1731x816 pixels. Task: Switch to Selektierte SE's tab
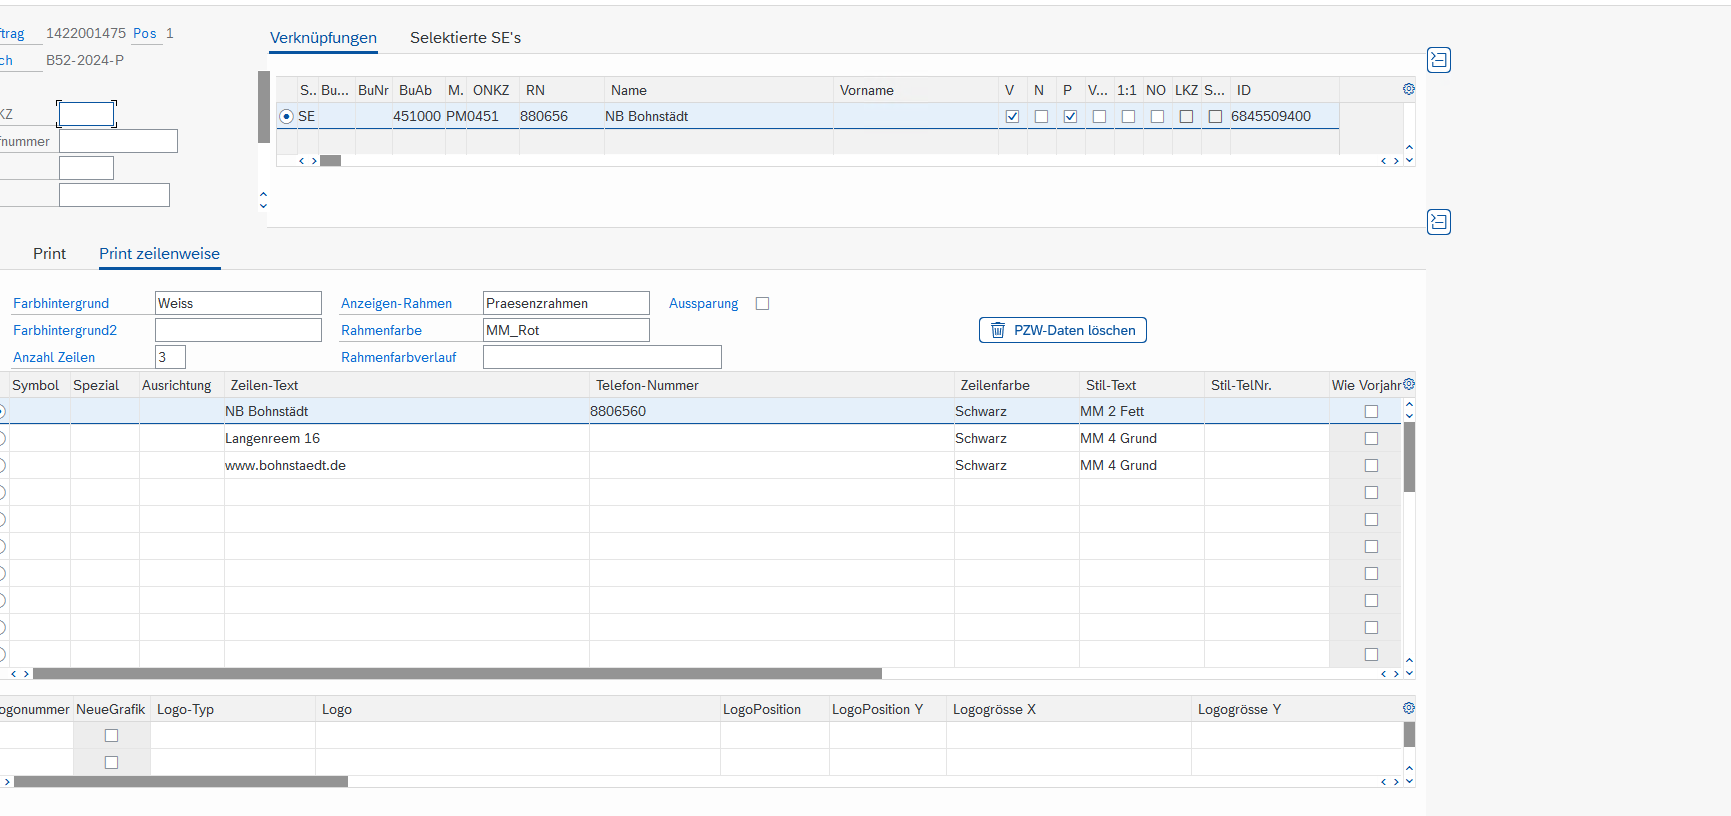[x=465, y=38]
